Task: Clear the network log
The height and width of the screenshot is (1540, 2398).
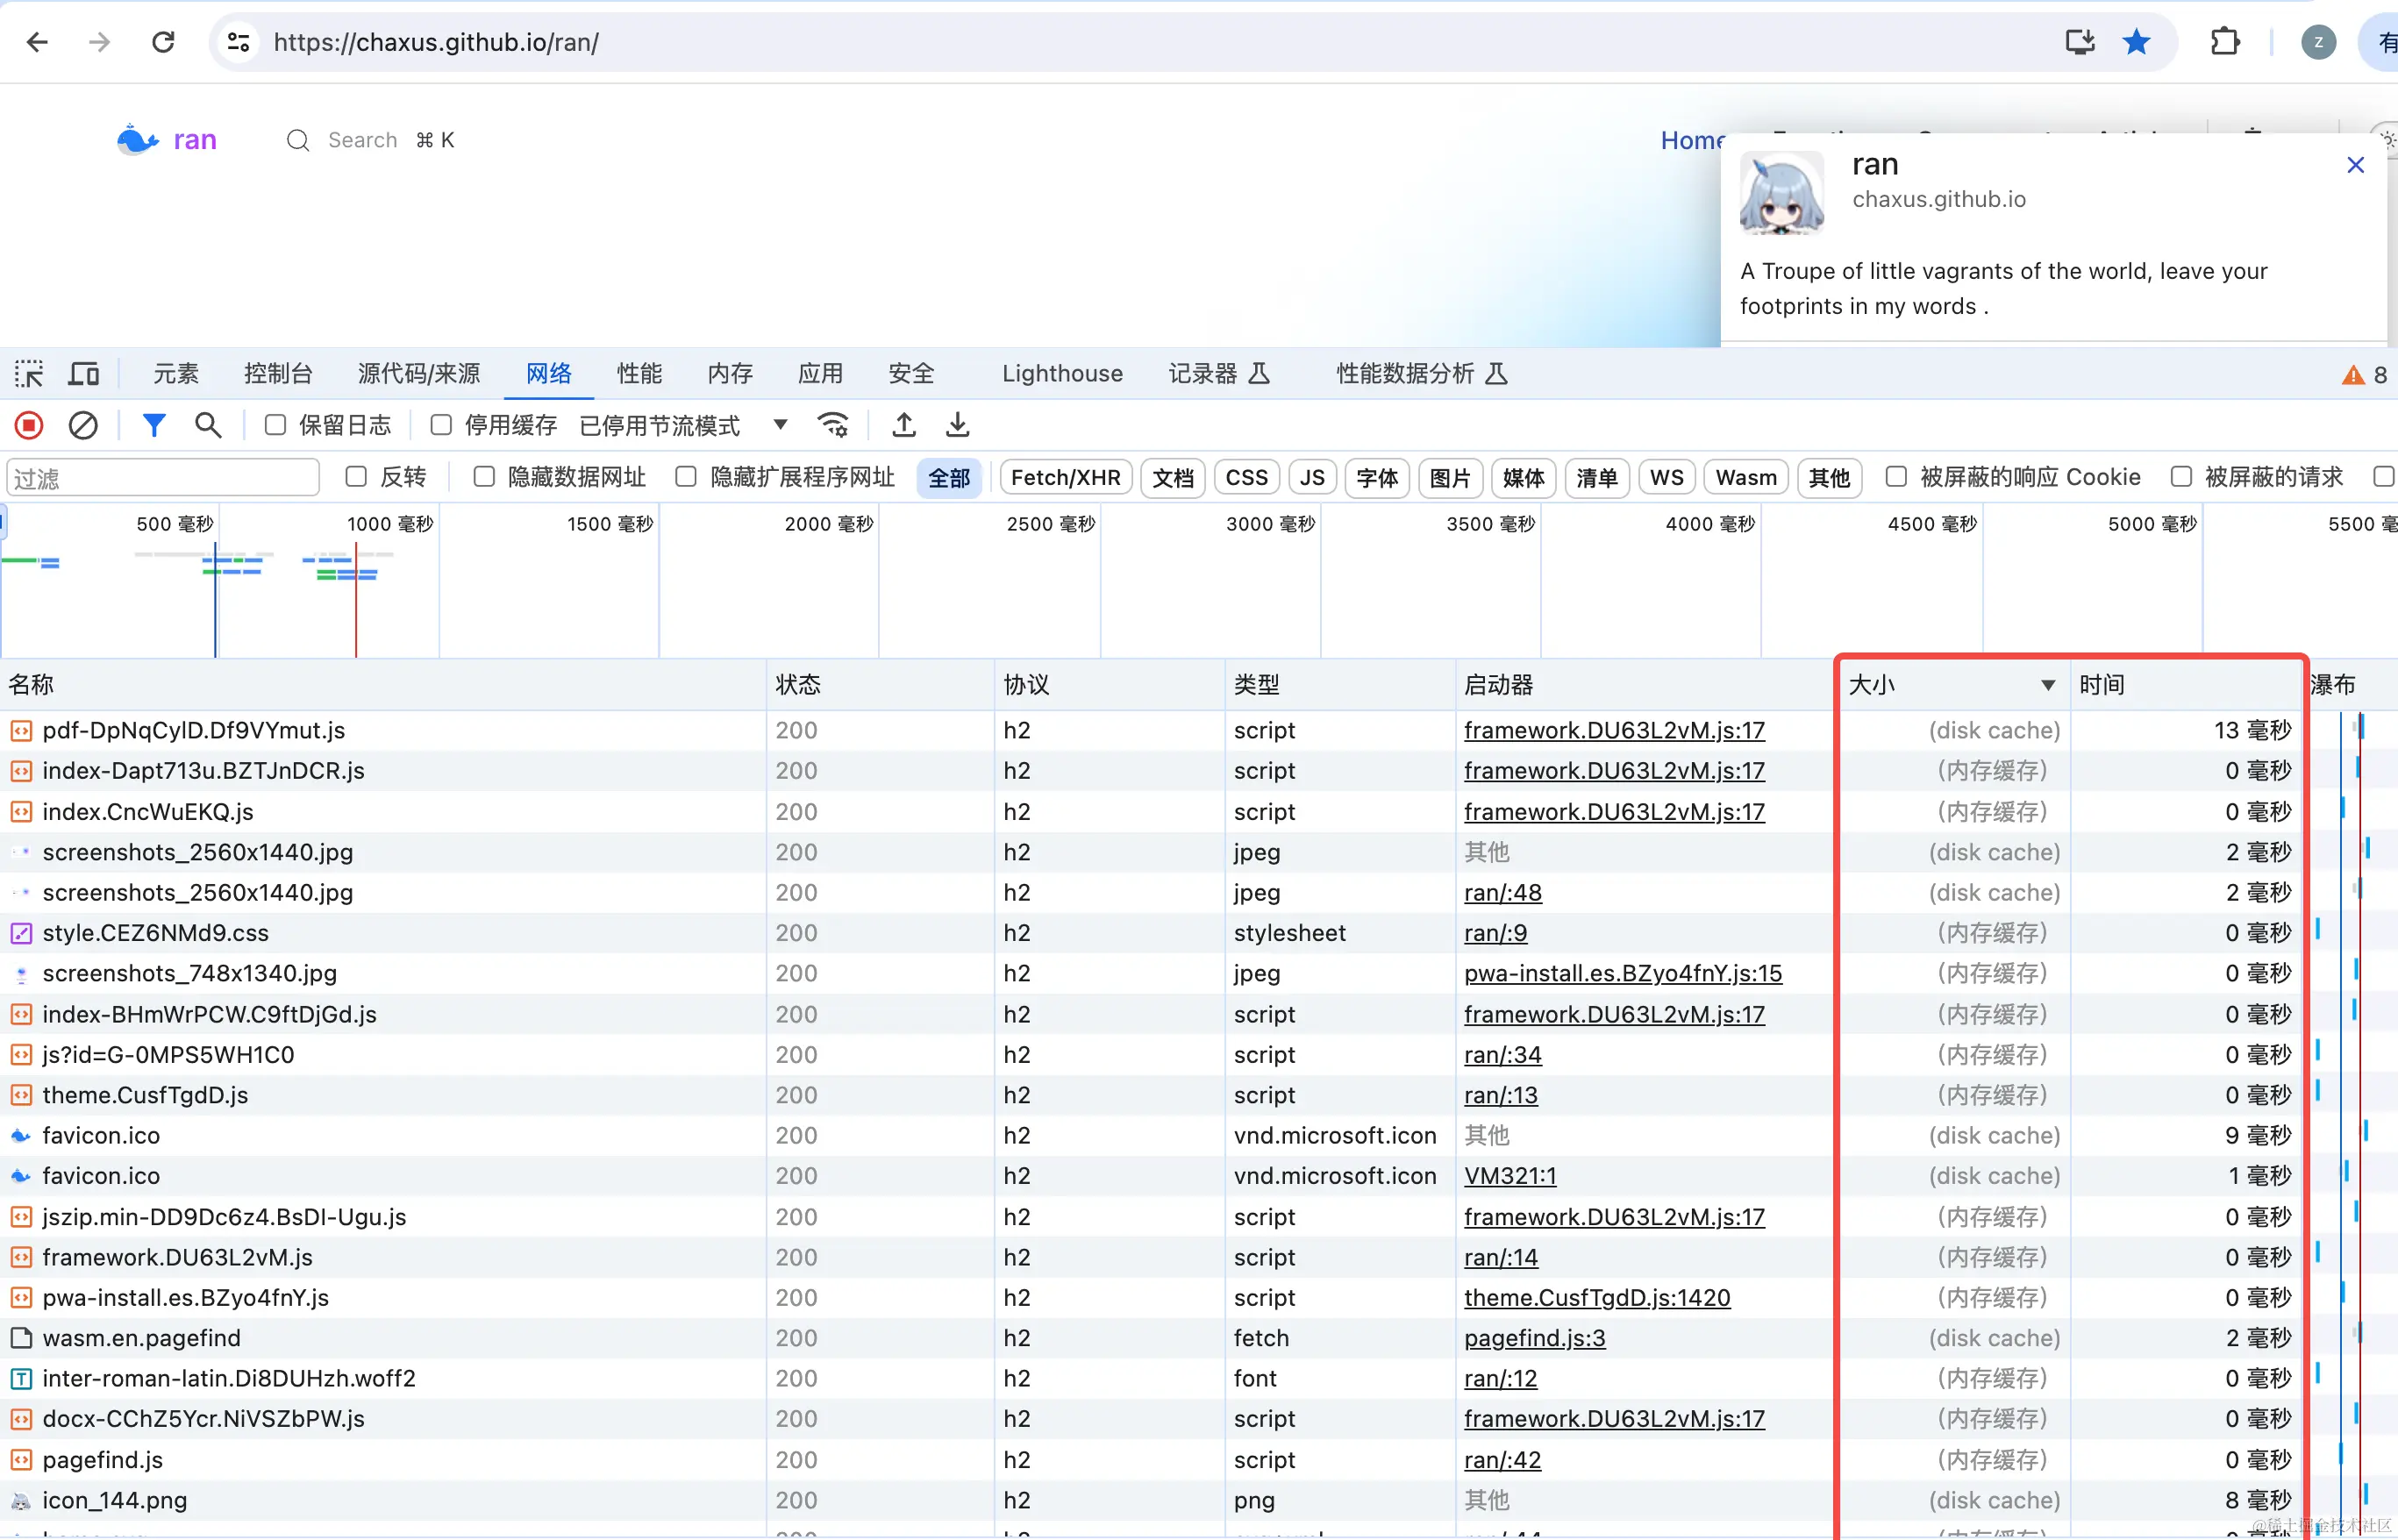Action: [x=83, y=426]
